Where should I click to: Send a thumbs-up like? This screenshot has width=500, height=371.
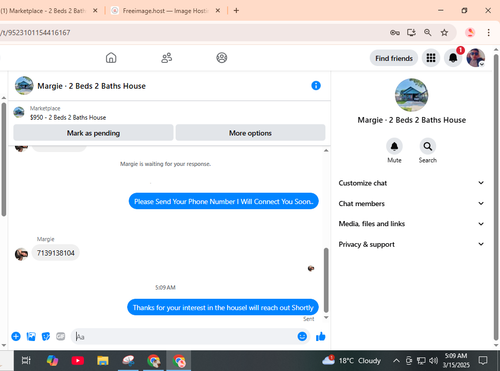point(321,337)
